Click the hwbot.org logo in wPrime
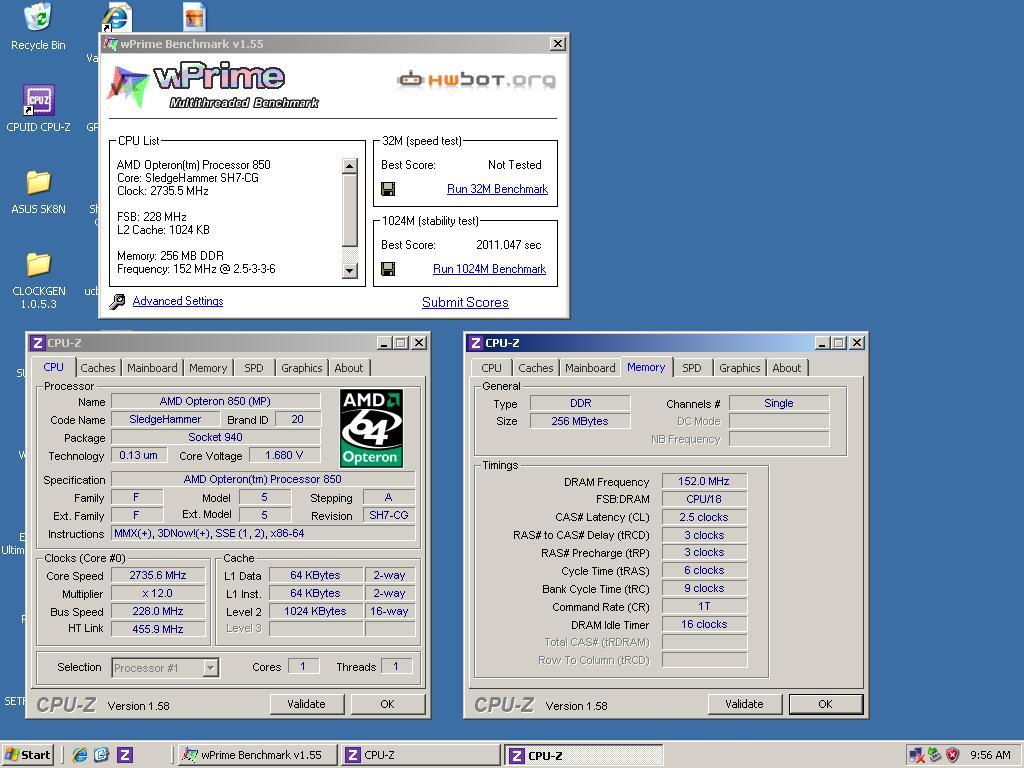Screen dimensions: 1024x768 [476, 80]
